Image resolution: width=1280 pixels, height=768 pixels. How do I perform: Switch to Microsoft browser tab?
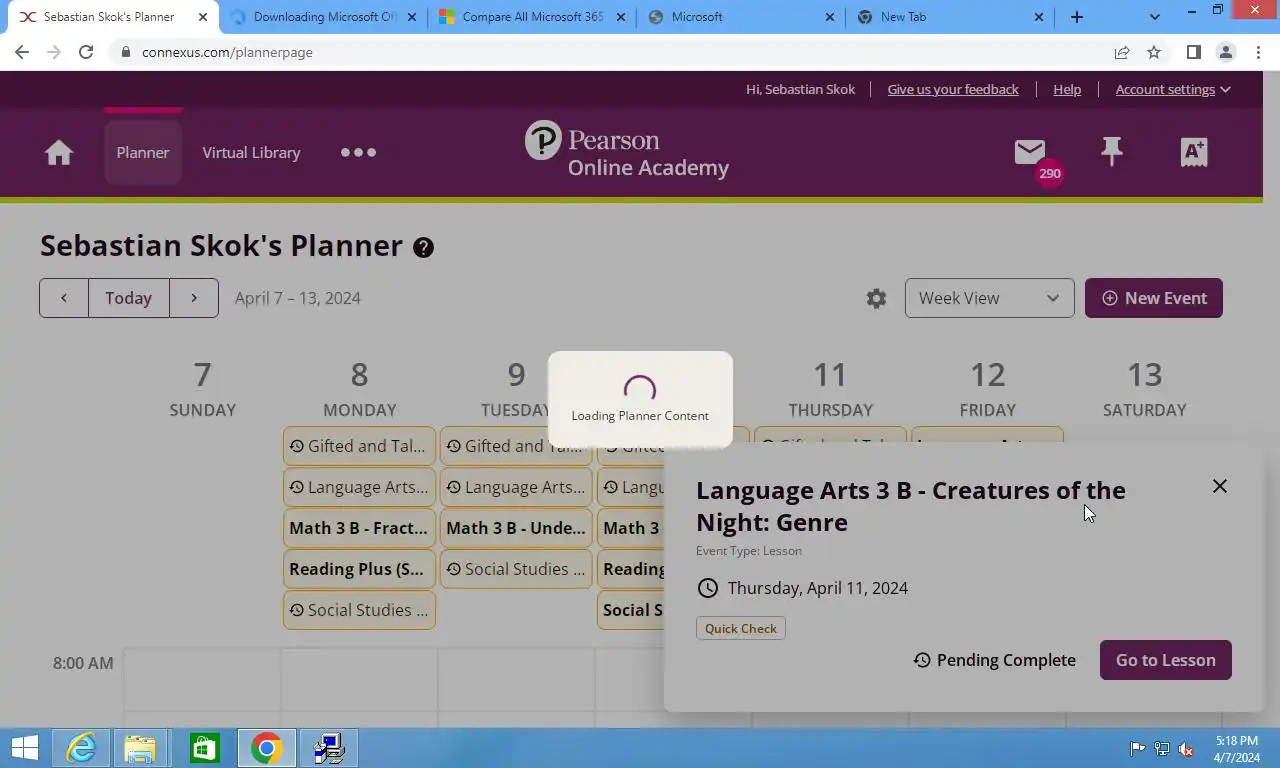click(741, 17)
